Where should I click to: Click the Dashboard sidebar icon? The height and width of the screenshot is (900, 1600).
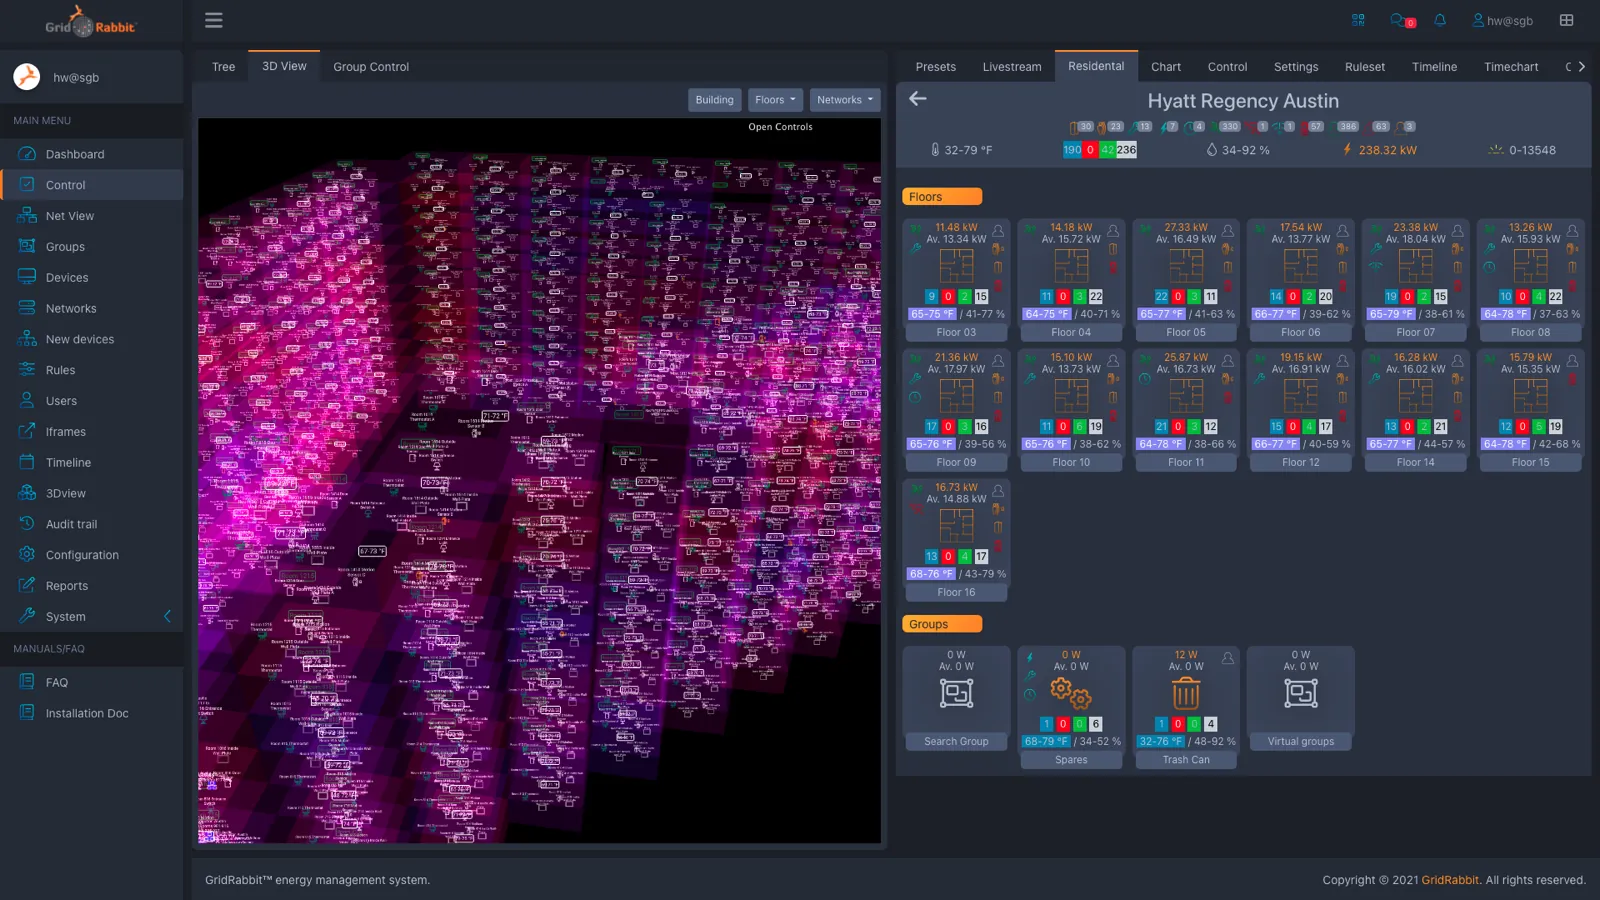click(x=27, y=154)
